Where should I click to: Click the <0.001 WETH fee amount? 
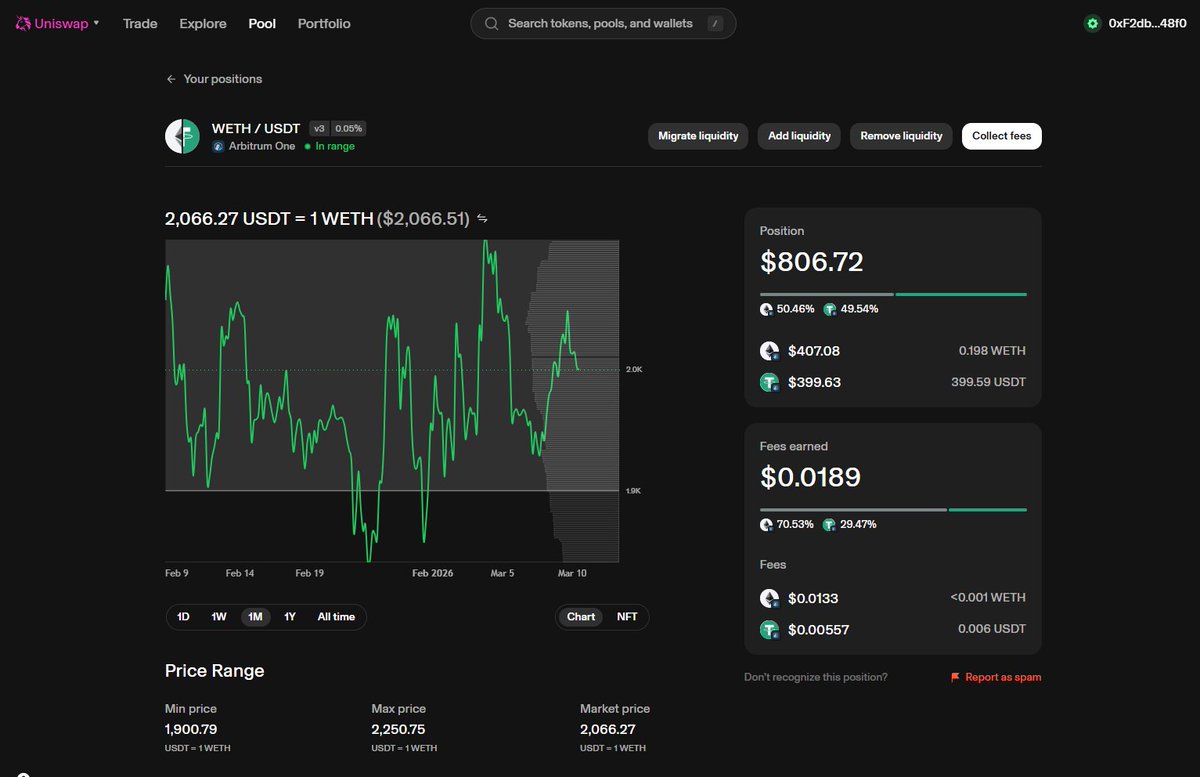(x=988, y=598)
